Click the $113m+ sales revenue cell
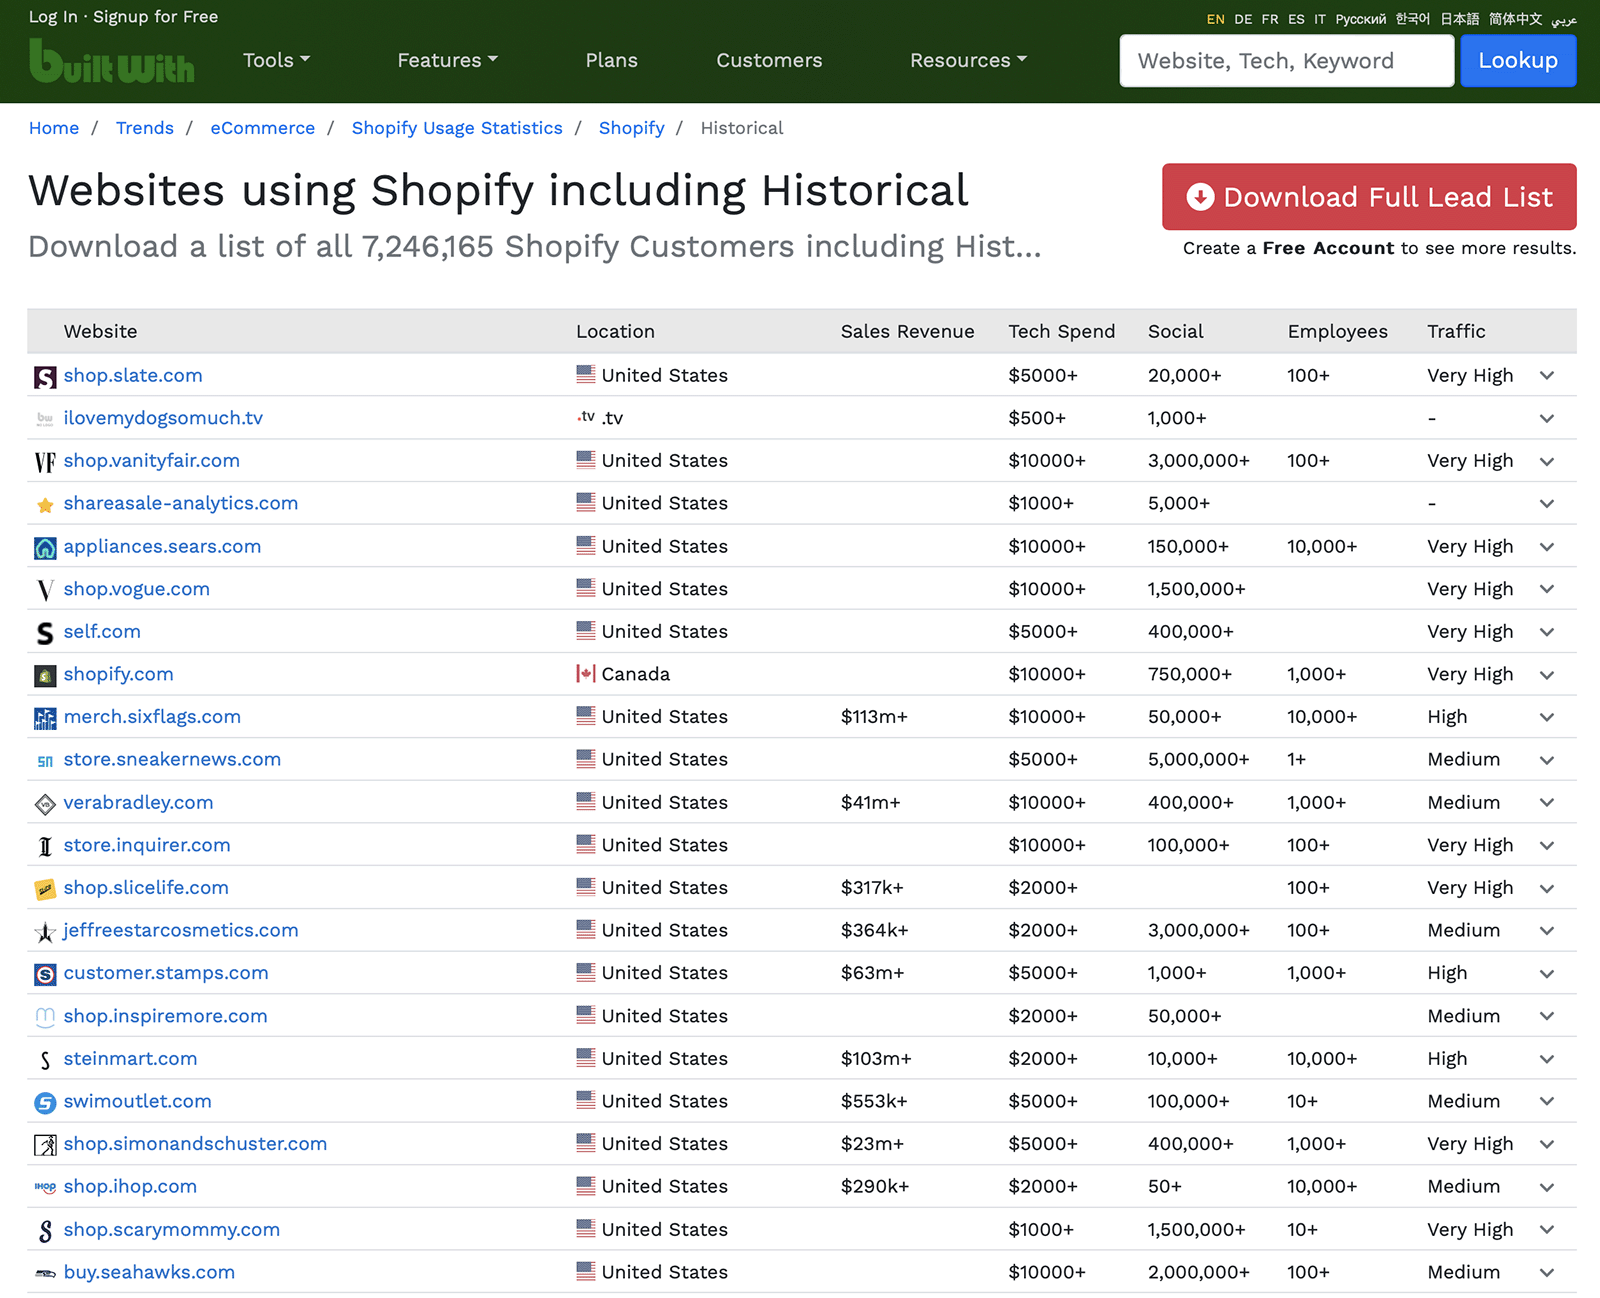The height and width of the screenshot is (1298, 1600). point(874,717)
